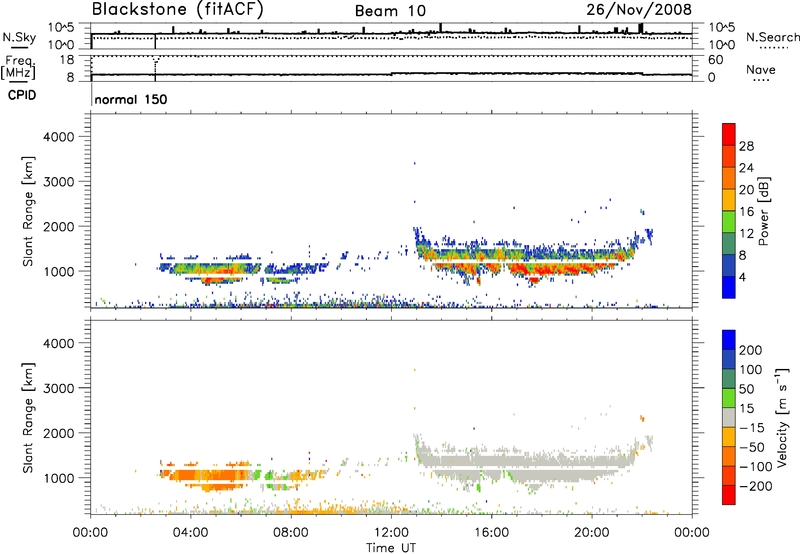This screenshot has width=800, height=554.
Task: Click the blue bottom of the power colorbar
Action: [x=729, y=287]
